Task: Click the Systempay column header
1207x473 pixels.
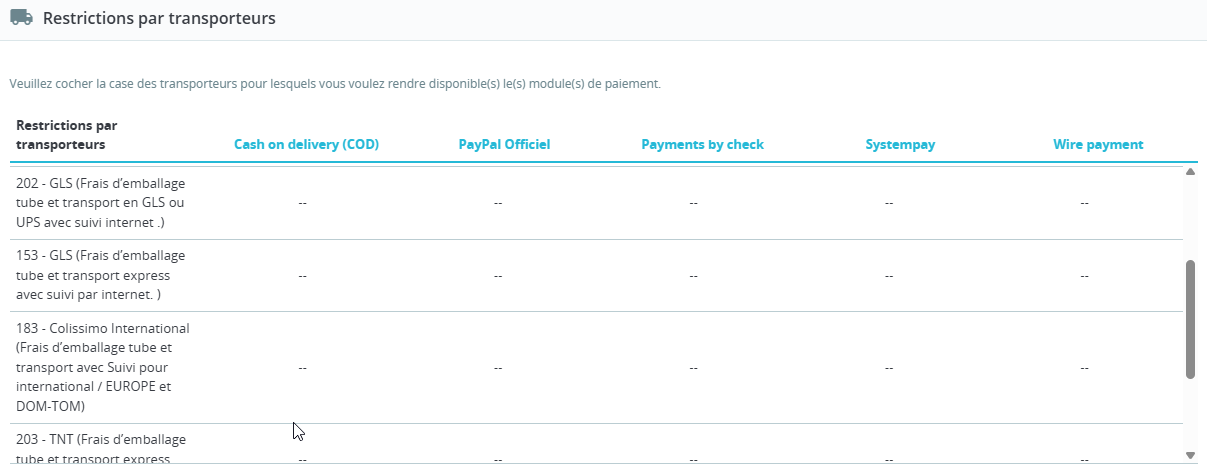Action: click(900, 144)
